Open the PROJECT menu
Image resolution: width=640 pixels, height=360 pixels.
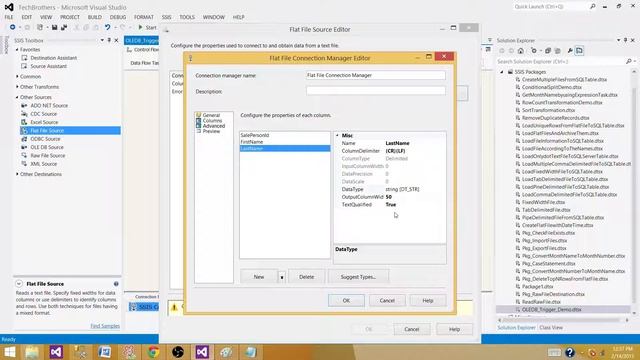pyautogui.click(x=70, y=17)
